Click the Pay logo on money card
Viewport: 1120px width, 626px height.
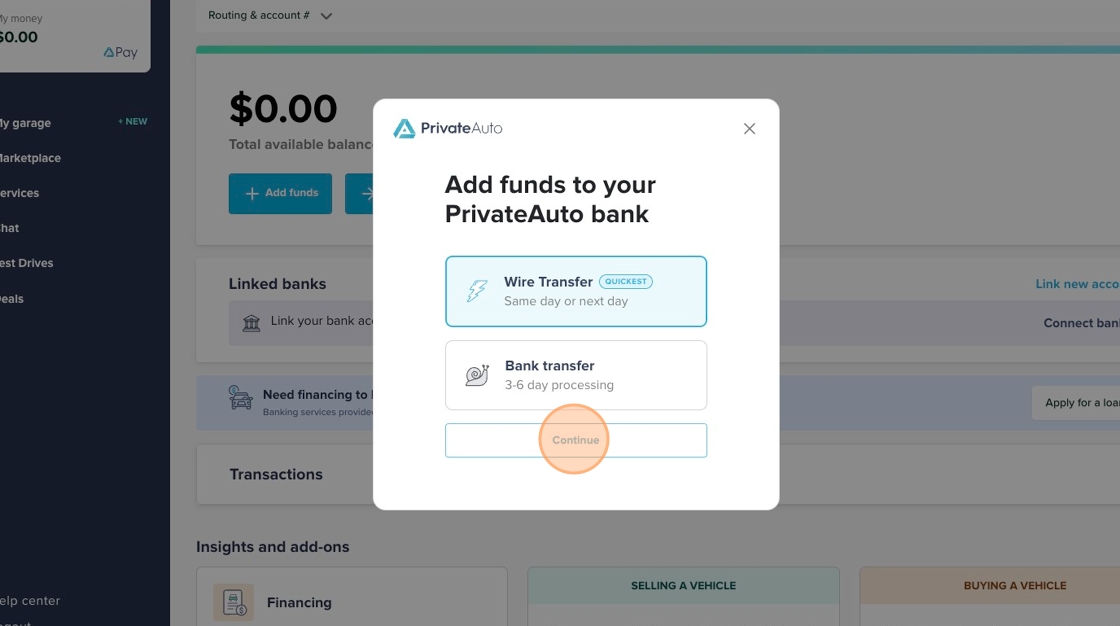point(120,52)
